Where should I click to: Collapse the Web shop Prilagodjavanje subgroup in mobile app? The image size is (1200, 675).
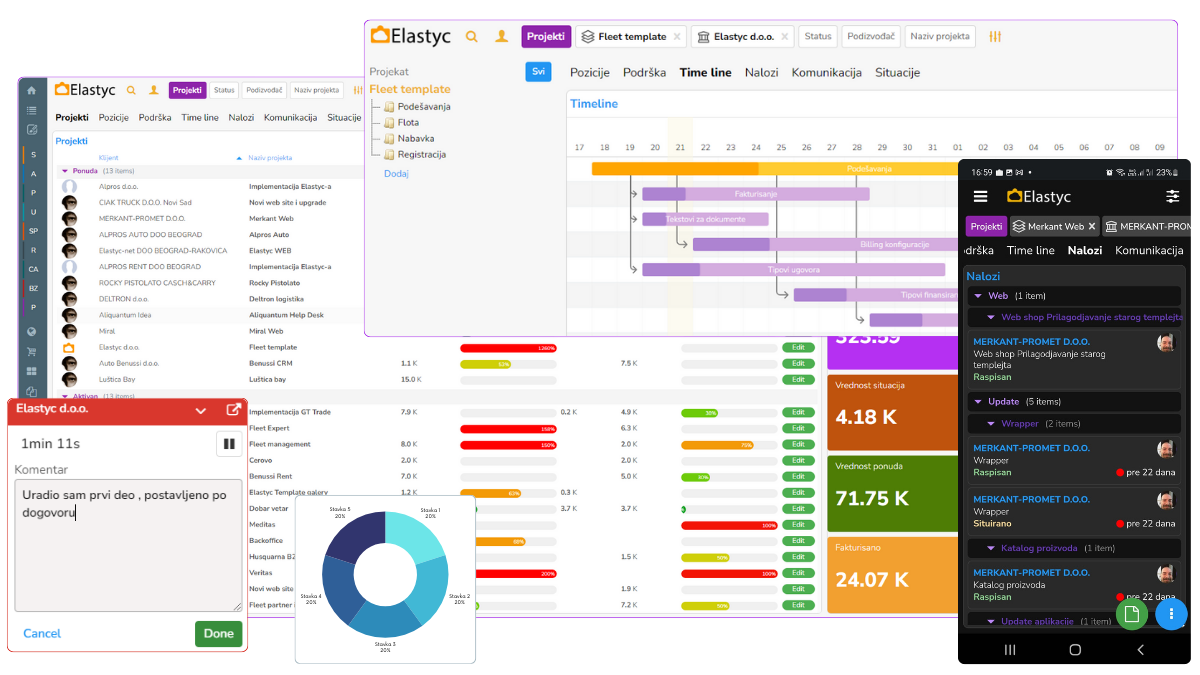click(x=991, y=318)
